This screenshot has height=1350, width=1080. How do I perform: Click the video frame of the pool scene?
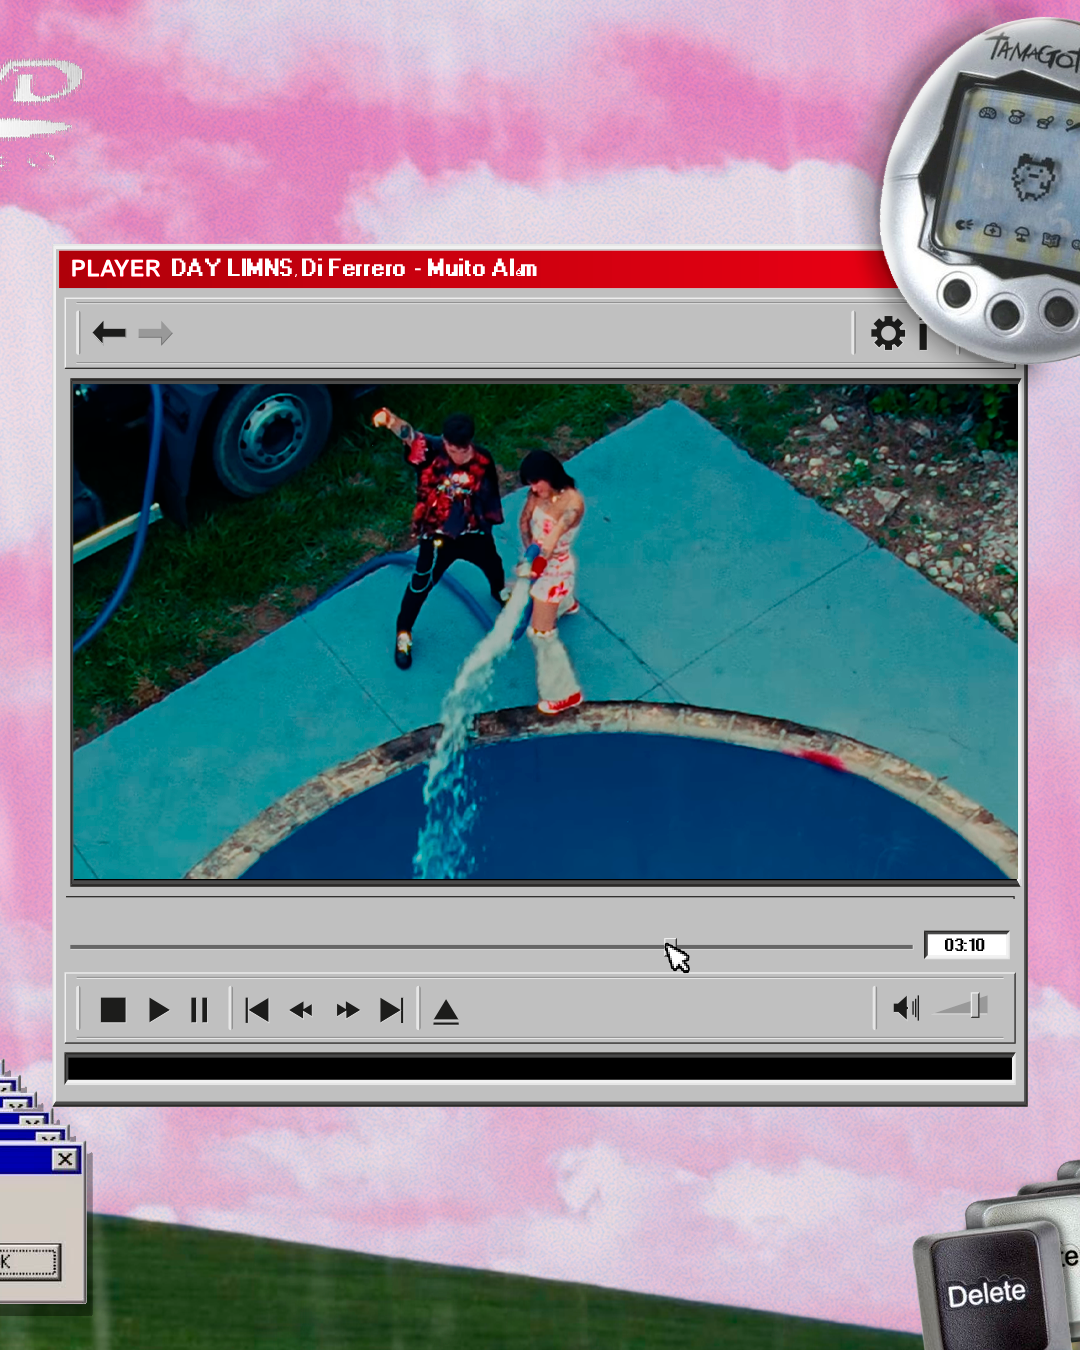(545, 632)
